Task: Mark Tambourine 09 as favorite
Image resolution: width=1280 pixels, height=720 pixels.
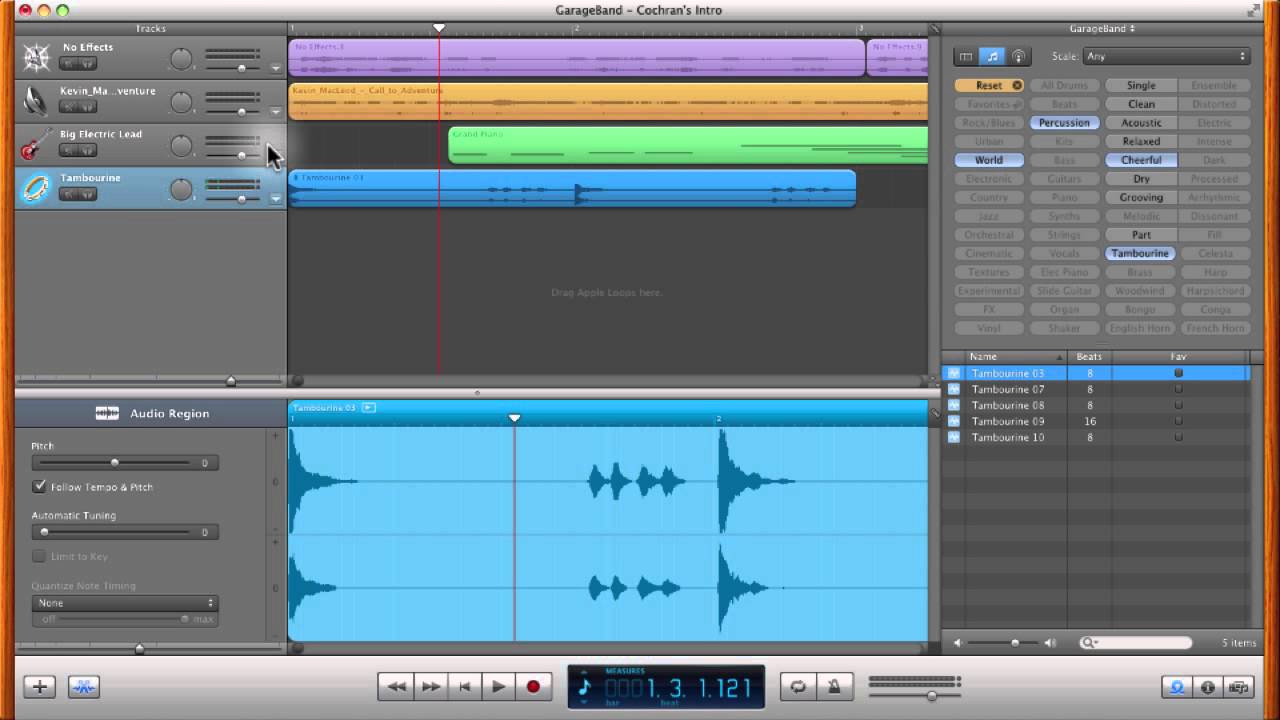Action: [x=1178, y=421]
